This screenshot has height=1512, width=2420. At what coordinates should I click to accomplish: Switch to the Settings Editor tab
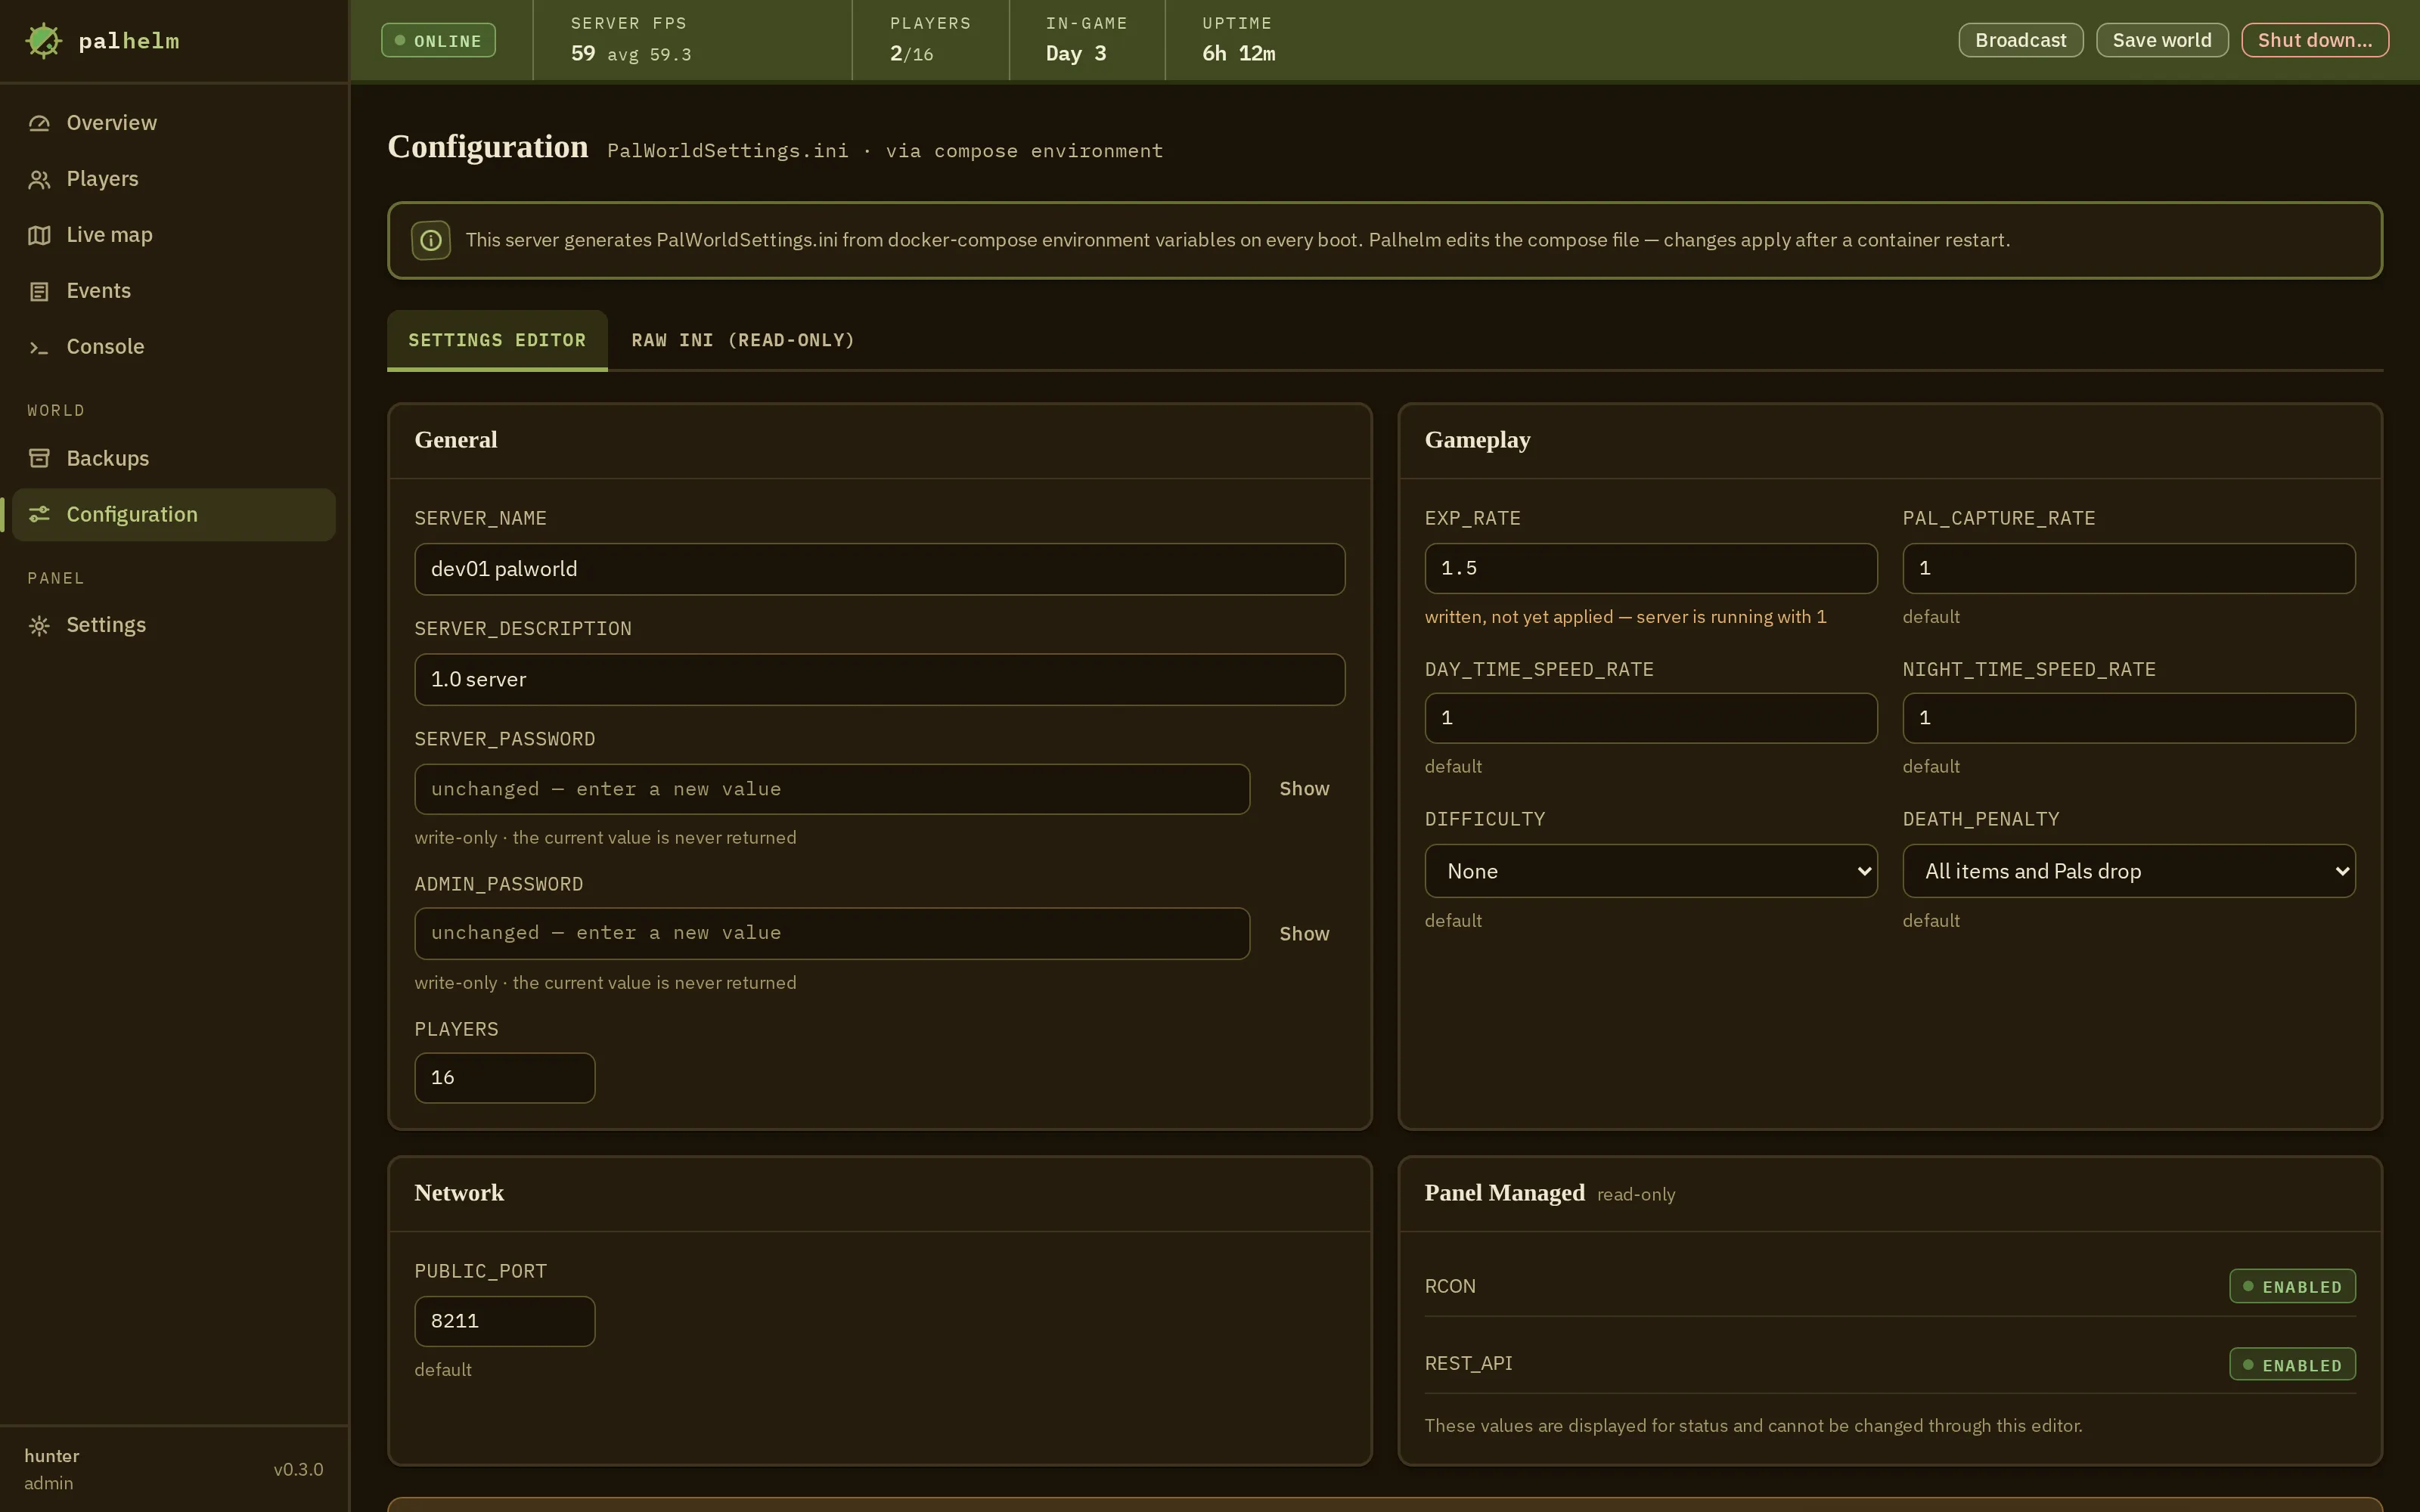click(497, 340)
